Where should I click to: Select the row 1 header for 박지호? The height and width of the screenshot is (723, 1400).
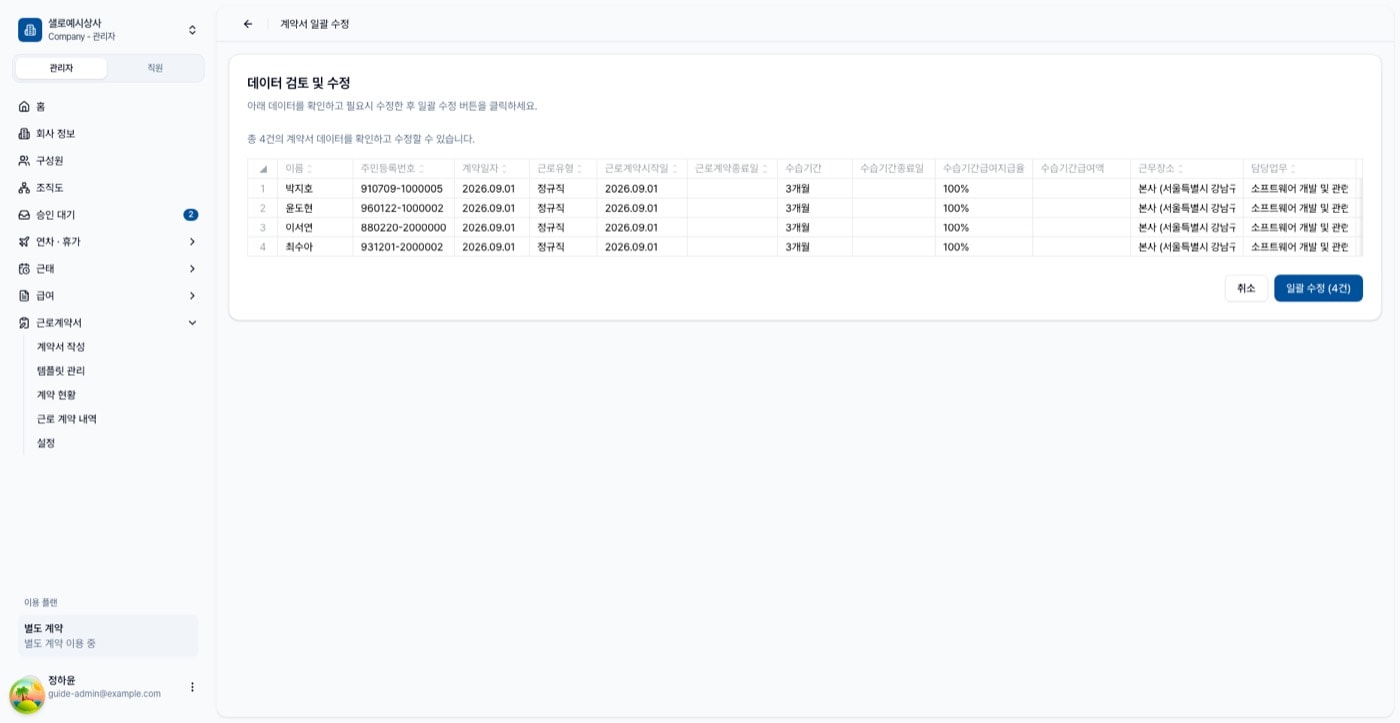click(x=263, y=188)
